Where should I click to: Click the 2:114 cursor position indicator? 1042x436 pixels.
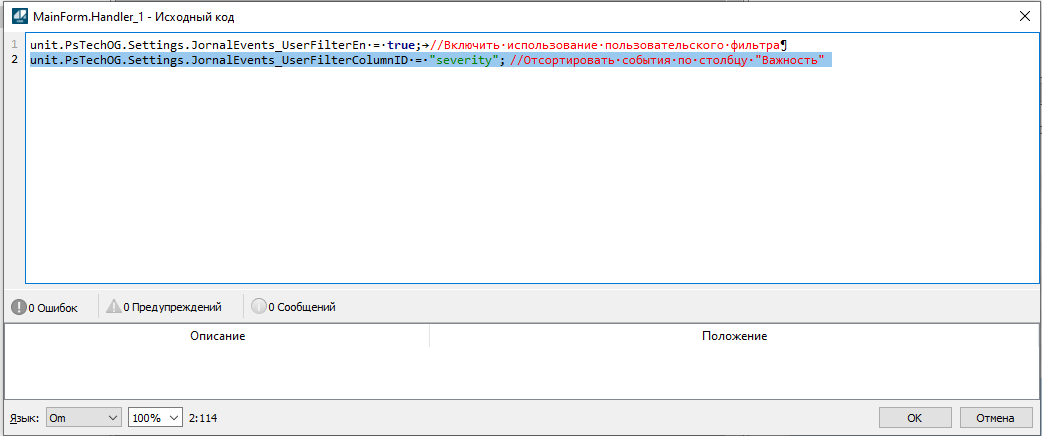click(204, 417)
